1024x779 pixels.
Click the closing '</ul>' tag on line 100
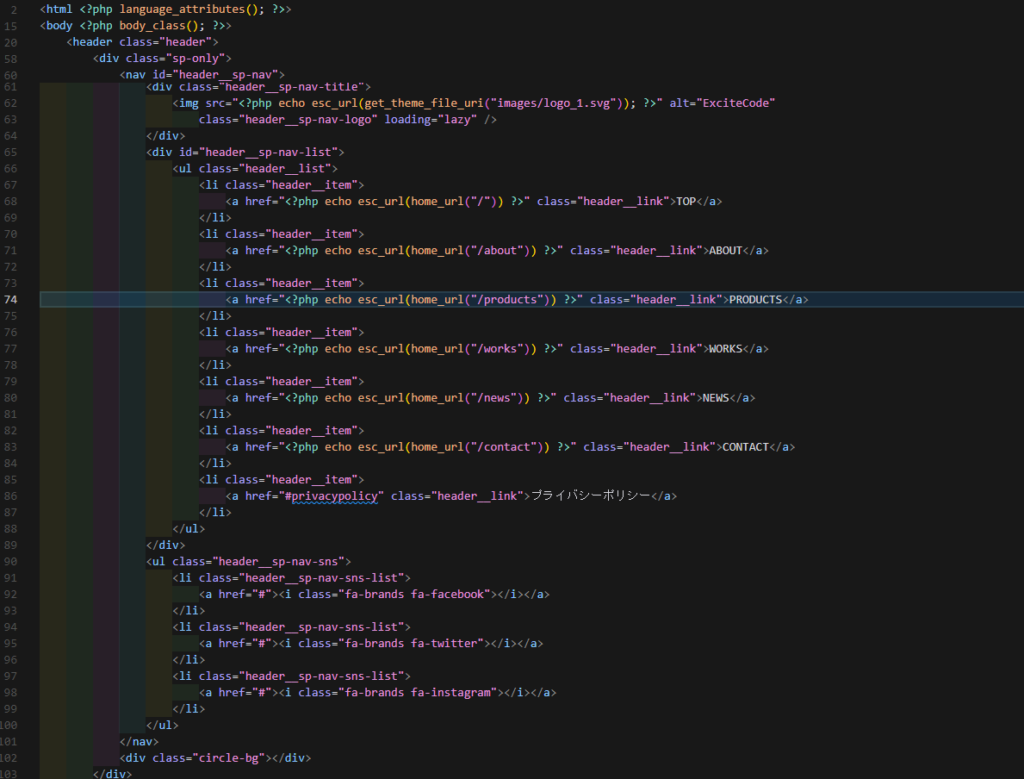click(x=163, y=725)
